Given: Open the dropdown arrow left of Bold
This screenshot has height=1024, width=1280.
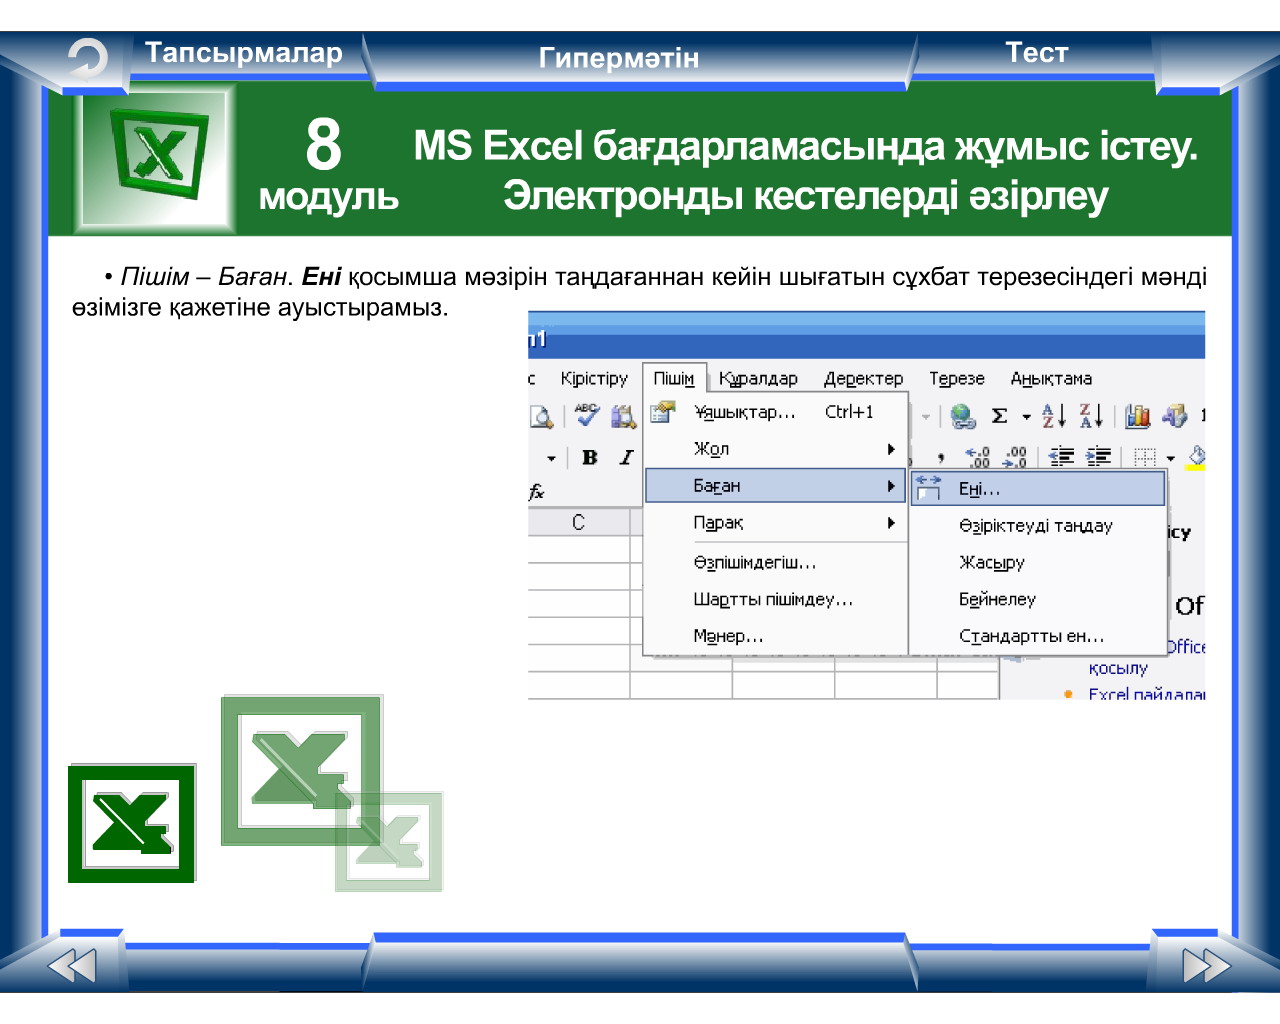Looking at the screenshot, I should [x=551, y=459].
